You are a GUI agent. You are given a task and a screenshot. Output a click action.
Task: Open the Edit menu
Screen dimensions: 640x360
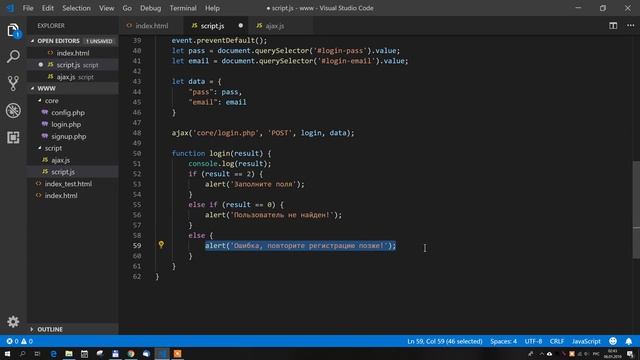pyautogui.click(x=48, y=8)
